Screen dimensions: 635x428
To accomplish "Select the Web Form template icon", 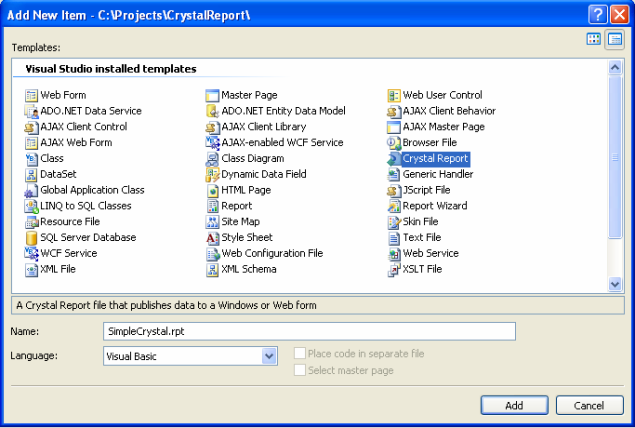I will 31,95.
